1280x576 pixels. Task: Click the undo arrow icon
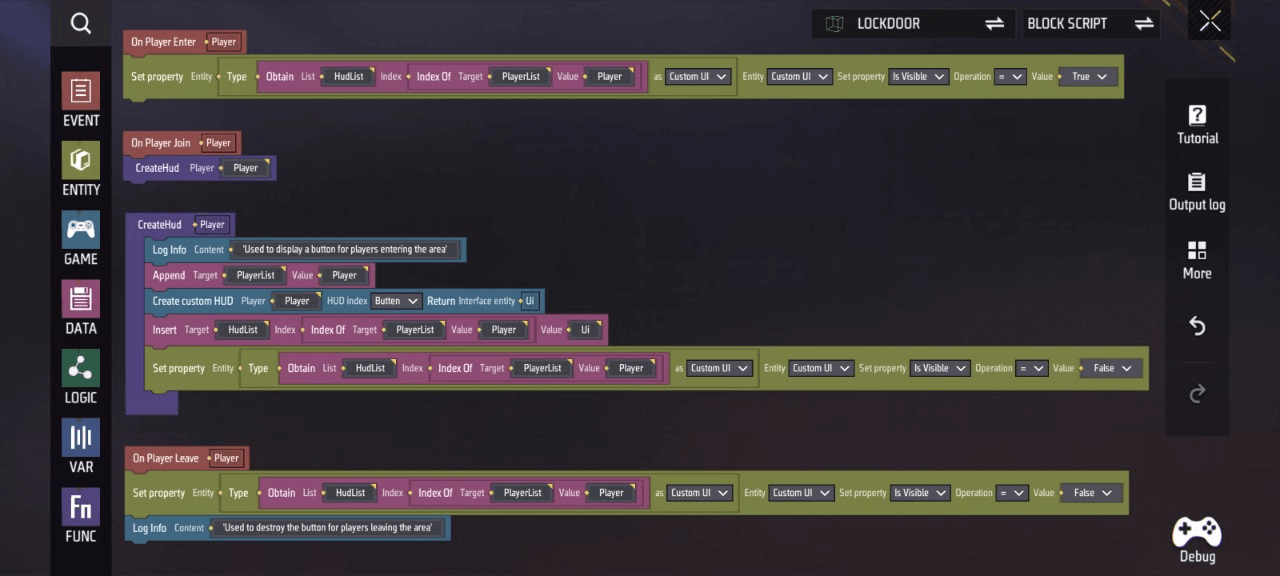click(1197, 327)
